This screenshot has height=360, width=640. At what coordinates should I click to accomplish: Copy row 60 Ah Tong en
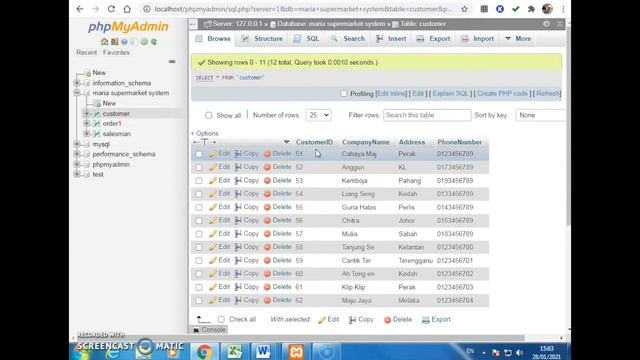[x=247, y=273]
